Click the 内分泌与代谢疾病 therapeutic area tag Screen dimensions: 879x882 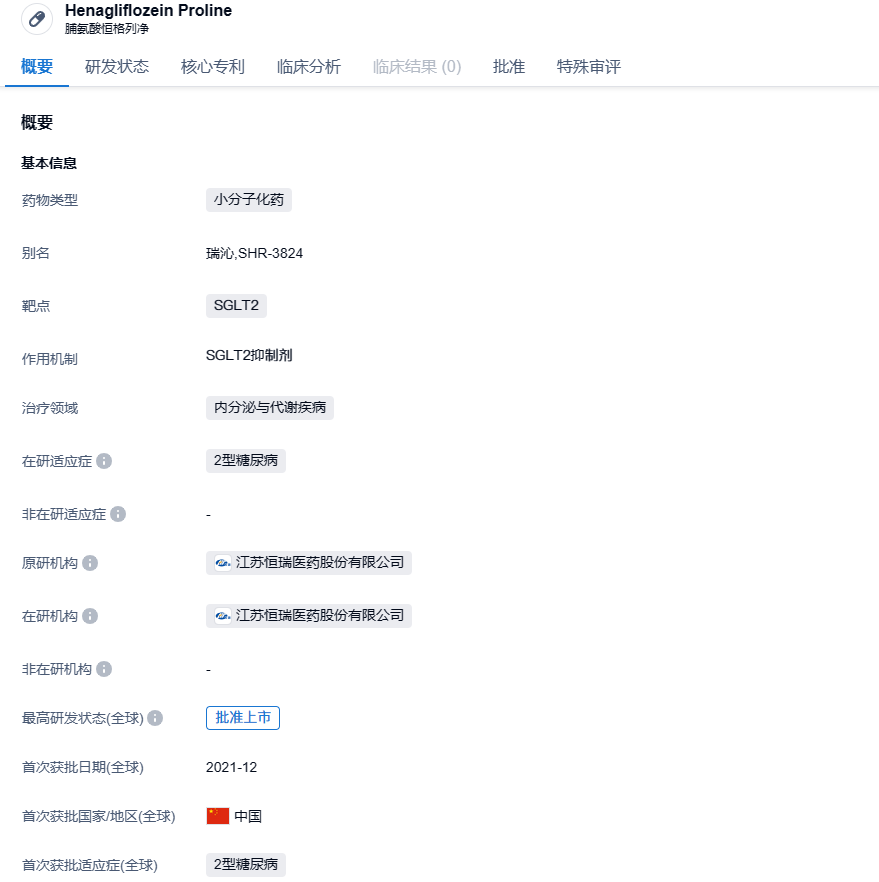(270, 408)
